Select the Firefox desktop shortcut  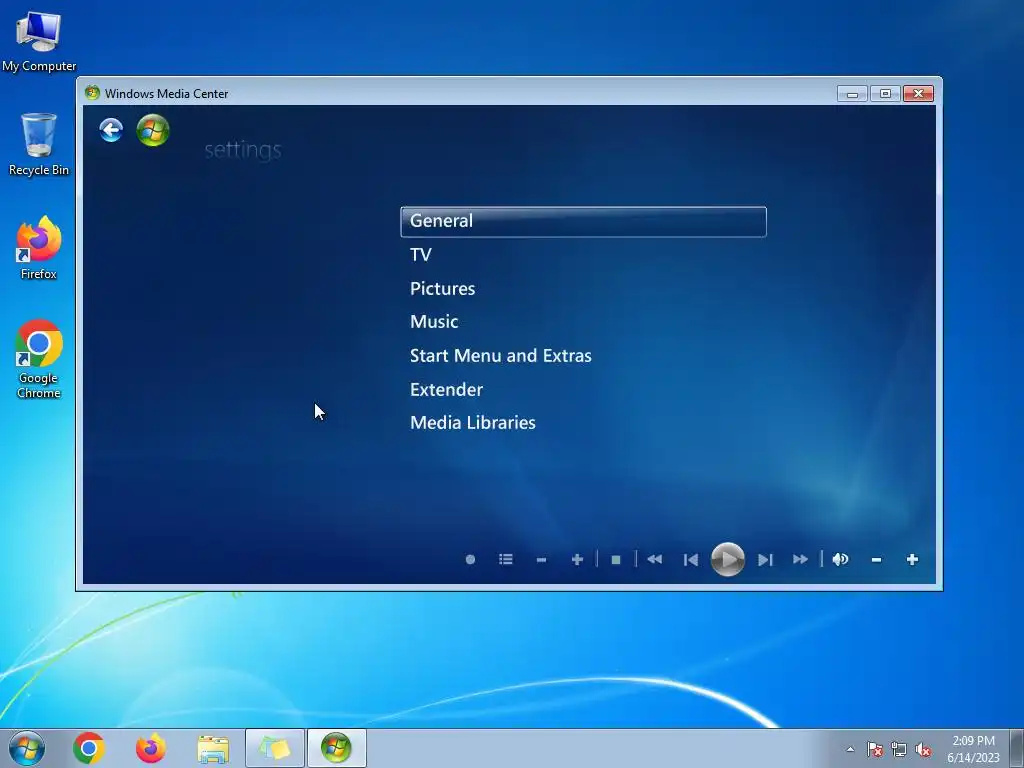[39, 248]
